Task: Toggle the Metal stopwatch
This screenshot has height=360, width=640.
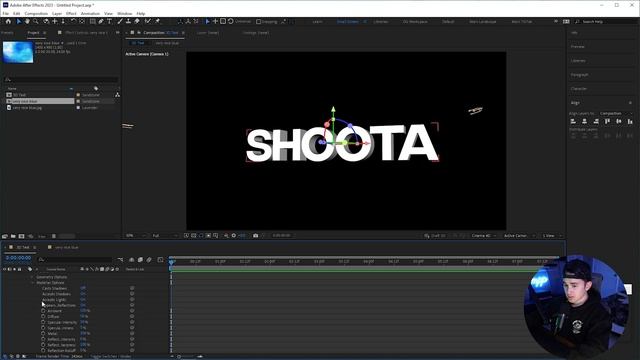Action: pos(43,333)
